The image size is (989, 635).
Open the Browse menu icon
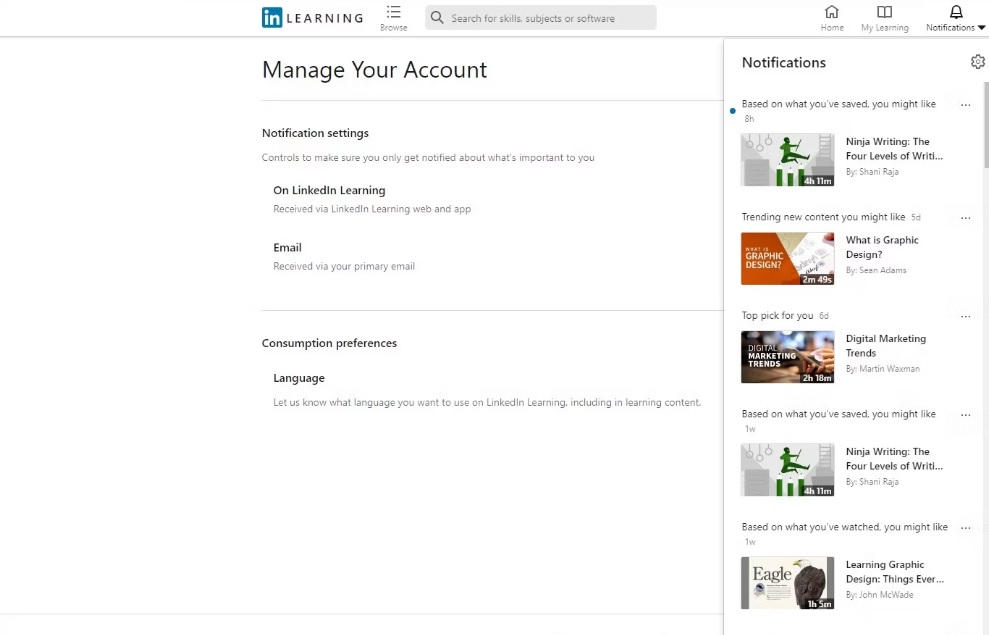tap(394, 12)
